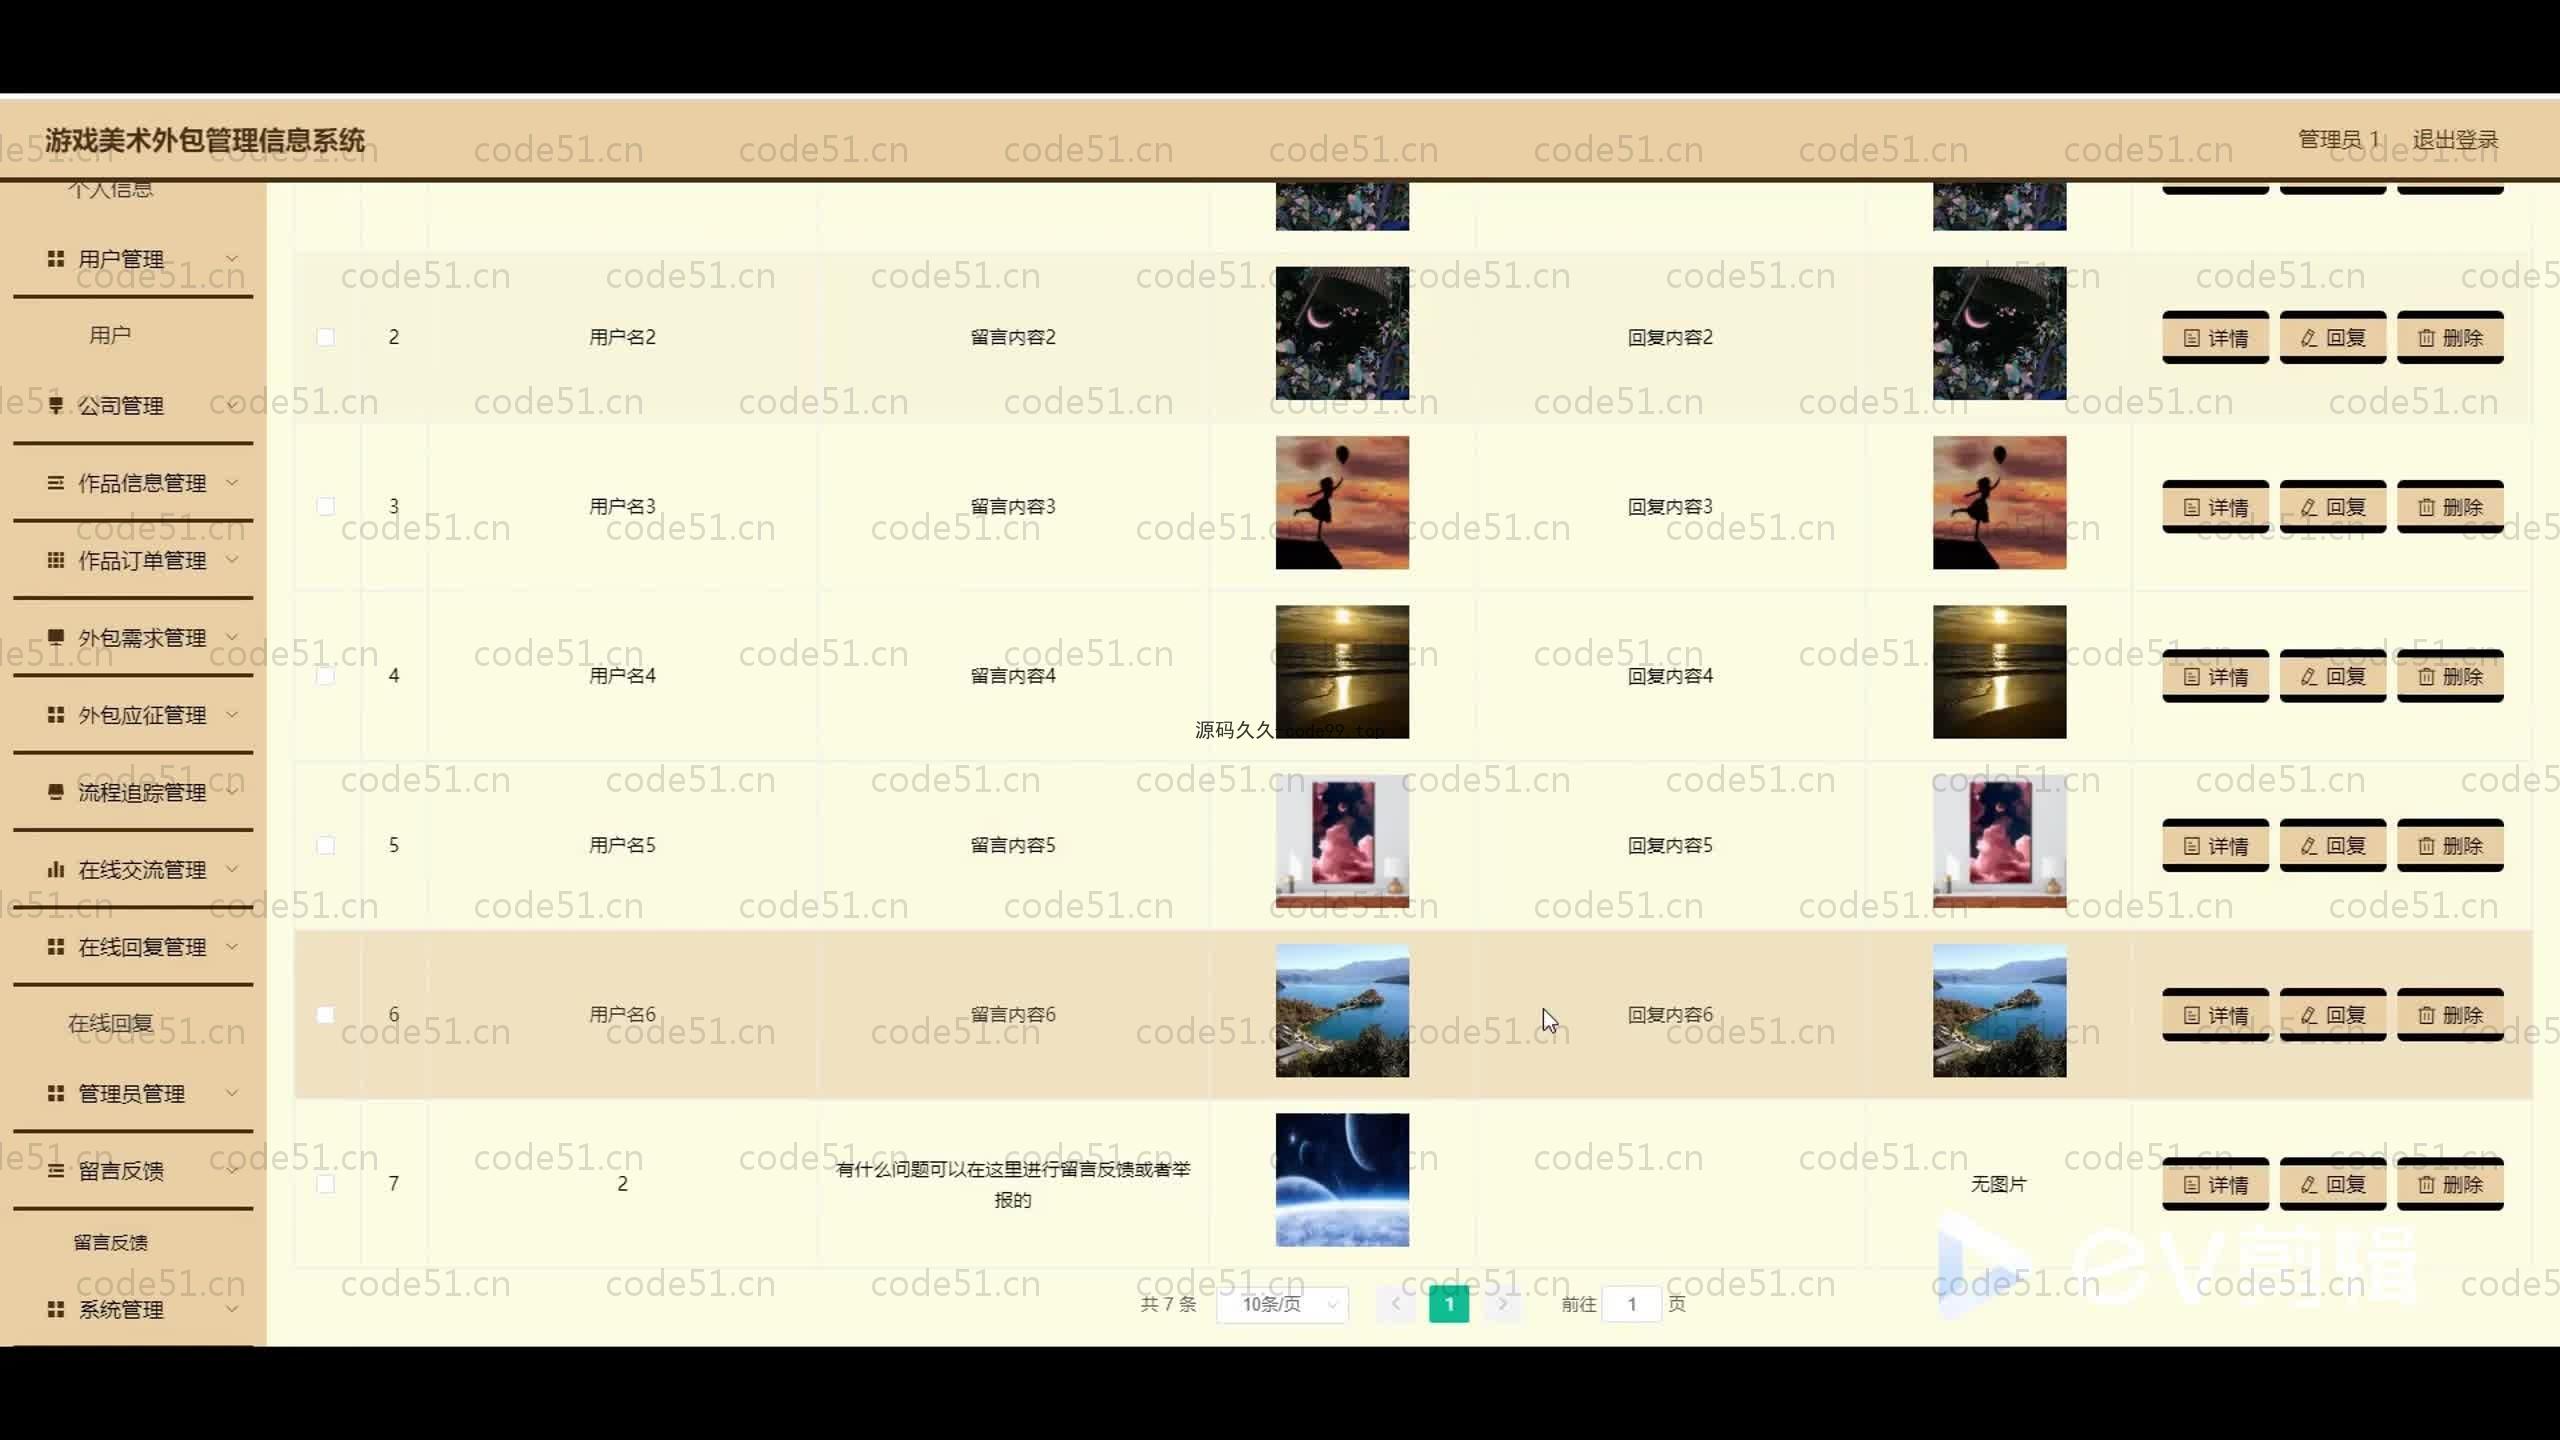
Task: Click 详情 button for 用户名2 row
Action: [2215, 338]
